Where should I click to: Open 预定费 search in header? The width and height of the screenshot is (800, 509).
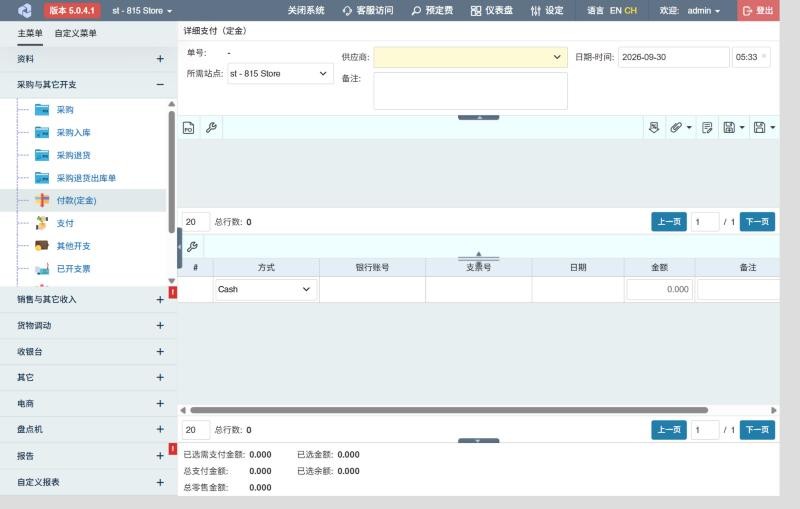pos(432,10)
